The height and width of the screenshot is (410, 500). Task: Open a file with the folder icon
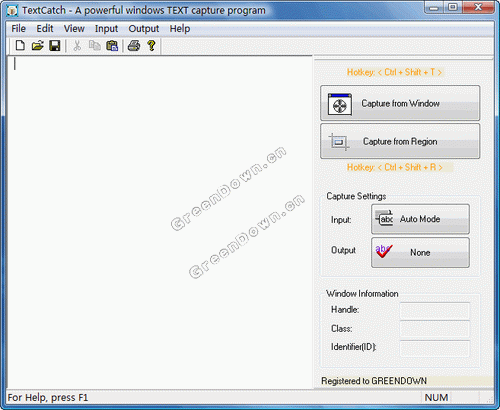pyautogui.click(x=37, y=45)
